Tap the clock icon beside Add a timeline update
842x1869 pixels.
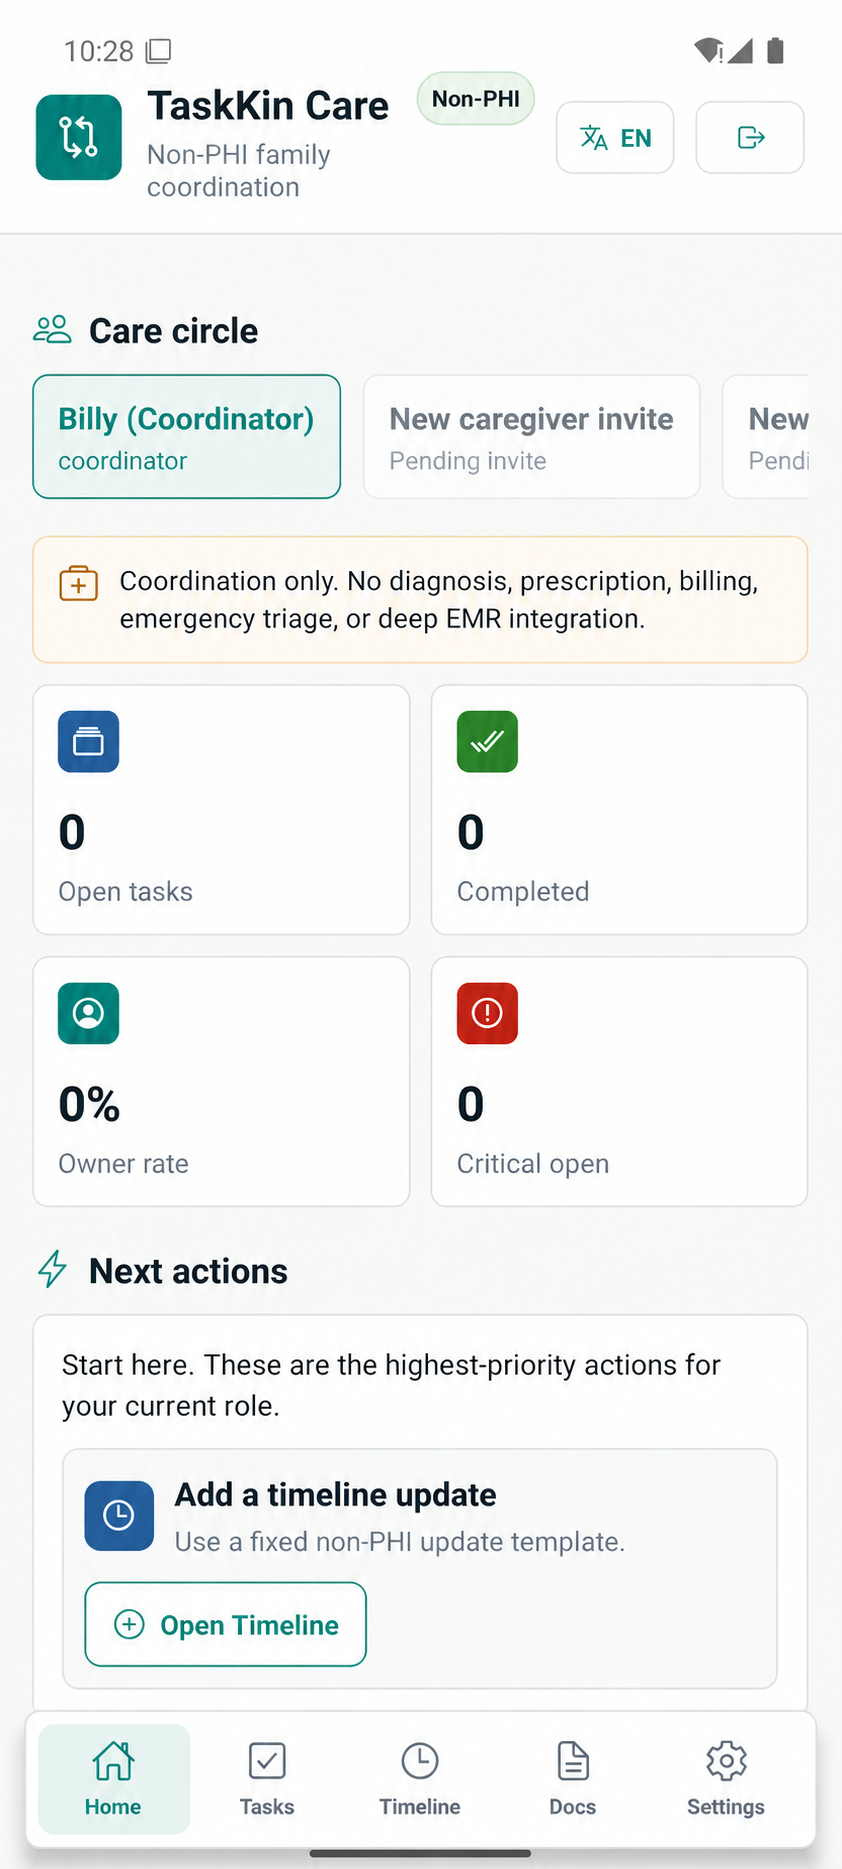tap(119, 1515)
